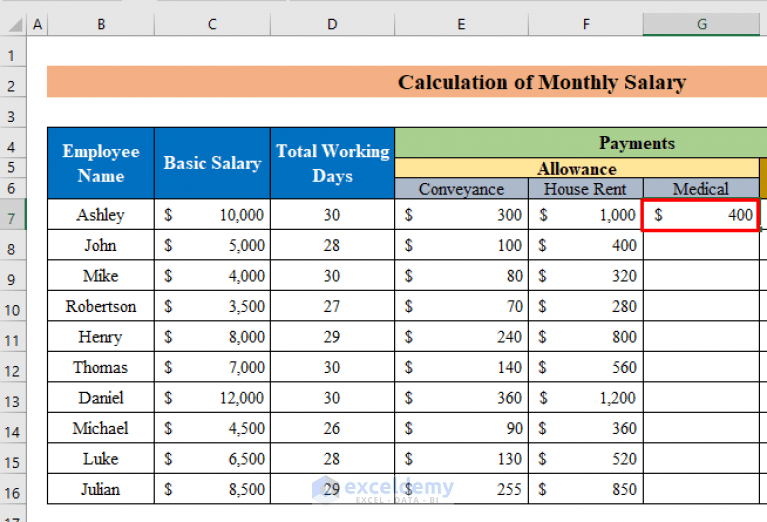Click Mike's conveyance value 80
The width and height of the screenshot is (767, 522).
461,275
